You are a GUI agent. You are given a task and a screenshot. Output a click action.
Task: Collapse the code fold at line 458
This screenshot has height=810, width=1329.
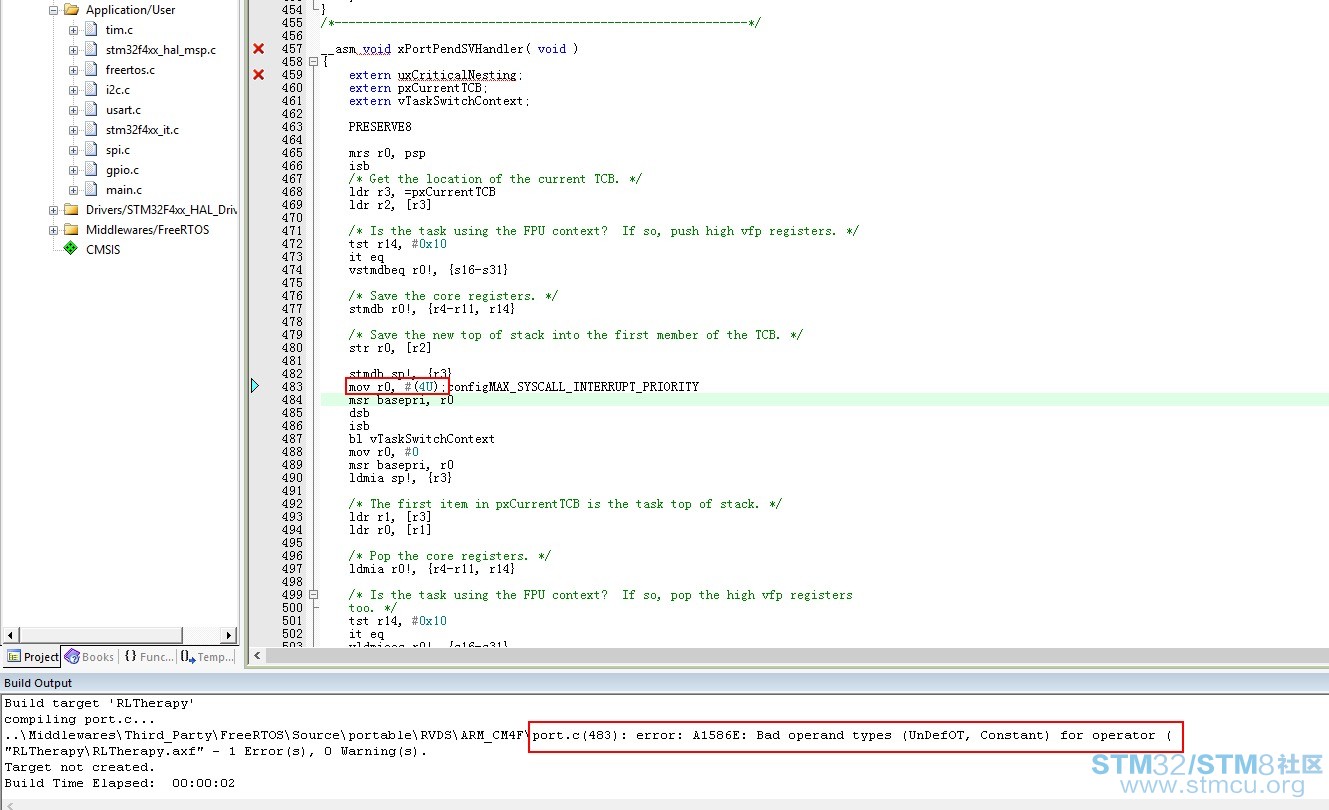click(x=313, y=62)
